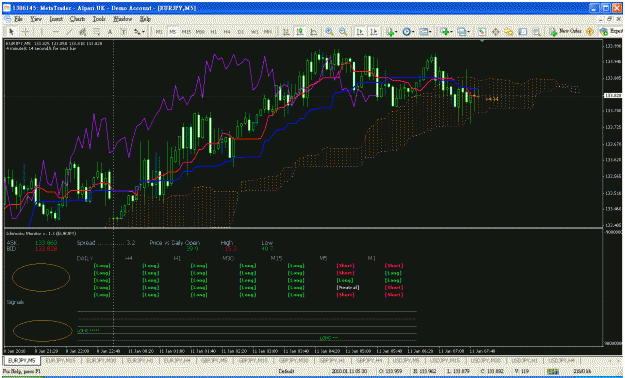Open the Navigator panel
The width and height of the screenshot is (625, 378).
[509, 32]
